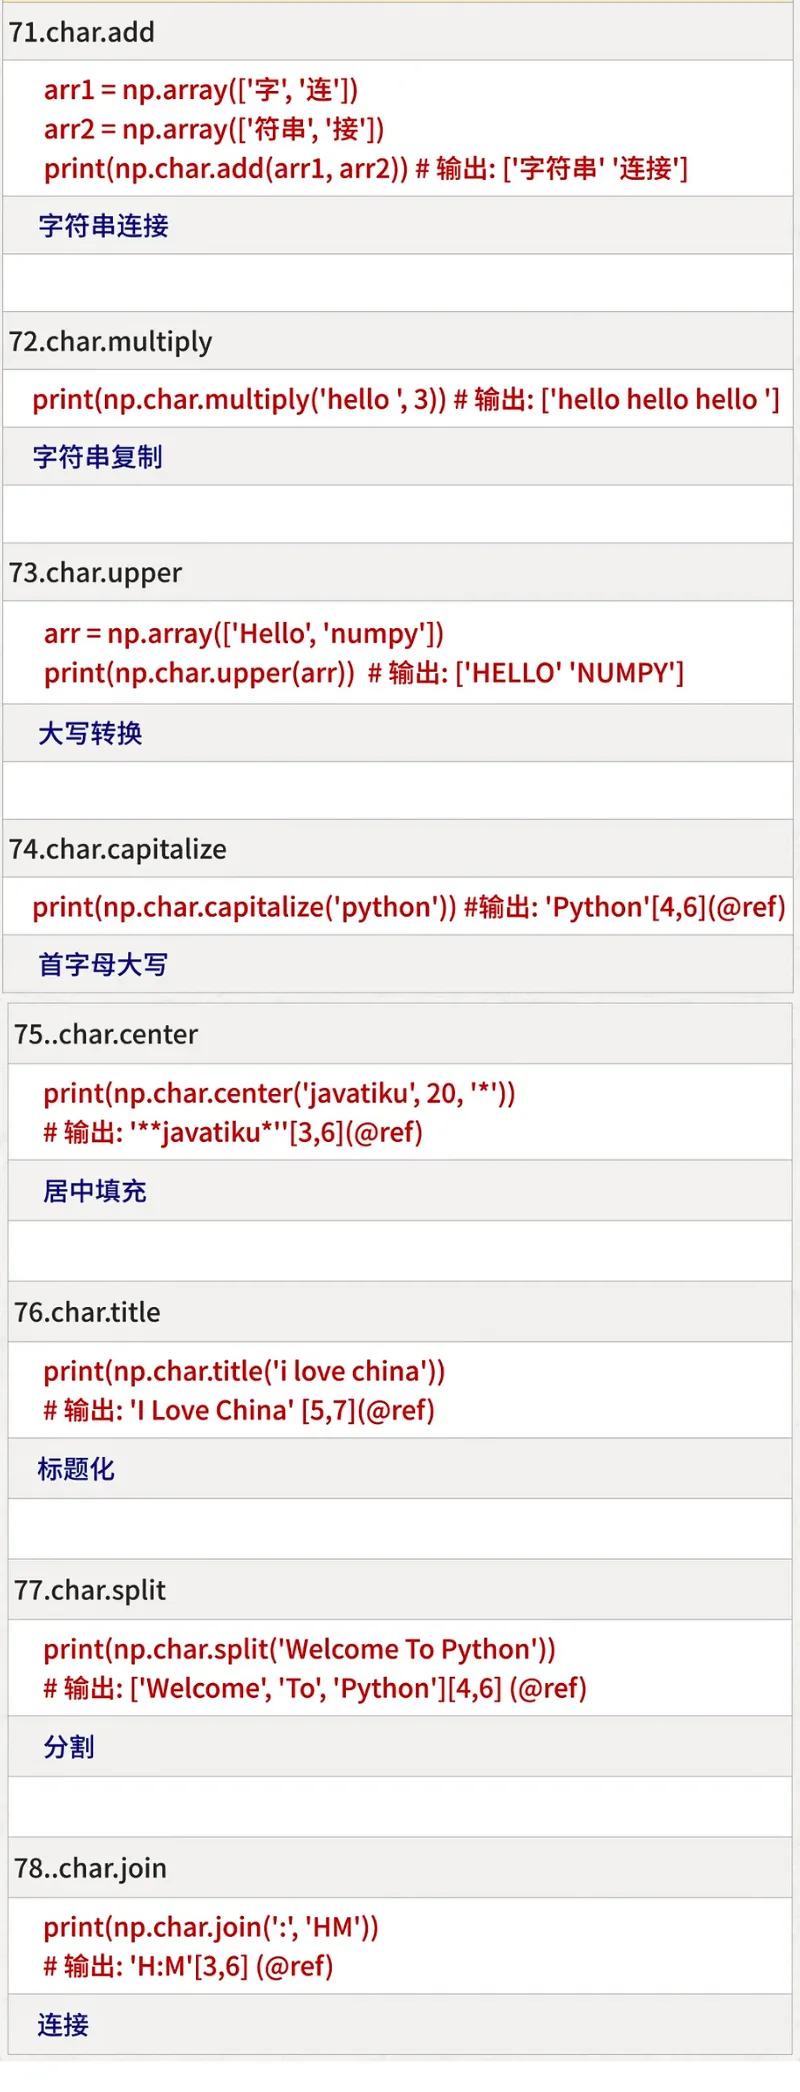The width and height of the screenshot is (800, 2092).
Task: Click the 77.char.split section heading
Action: (x=90, y=1590)
